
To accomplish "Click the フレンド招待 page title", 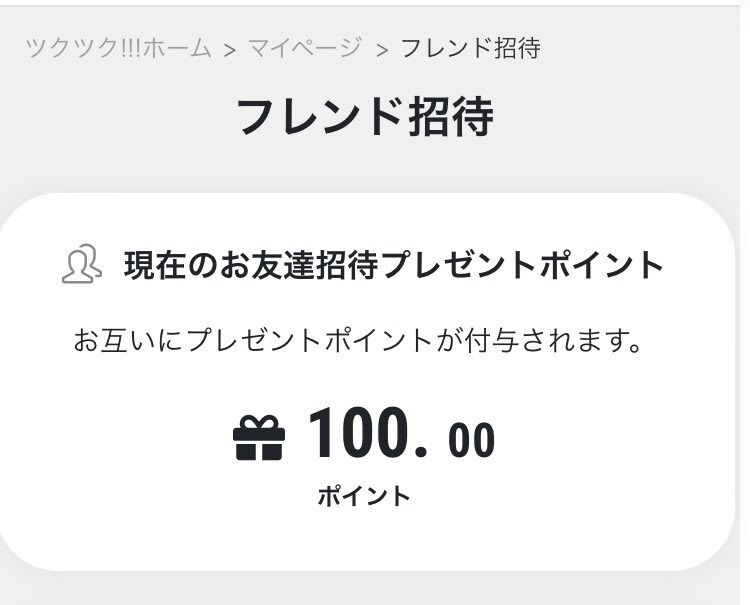I will pos(366,117).
